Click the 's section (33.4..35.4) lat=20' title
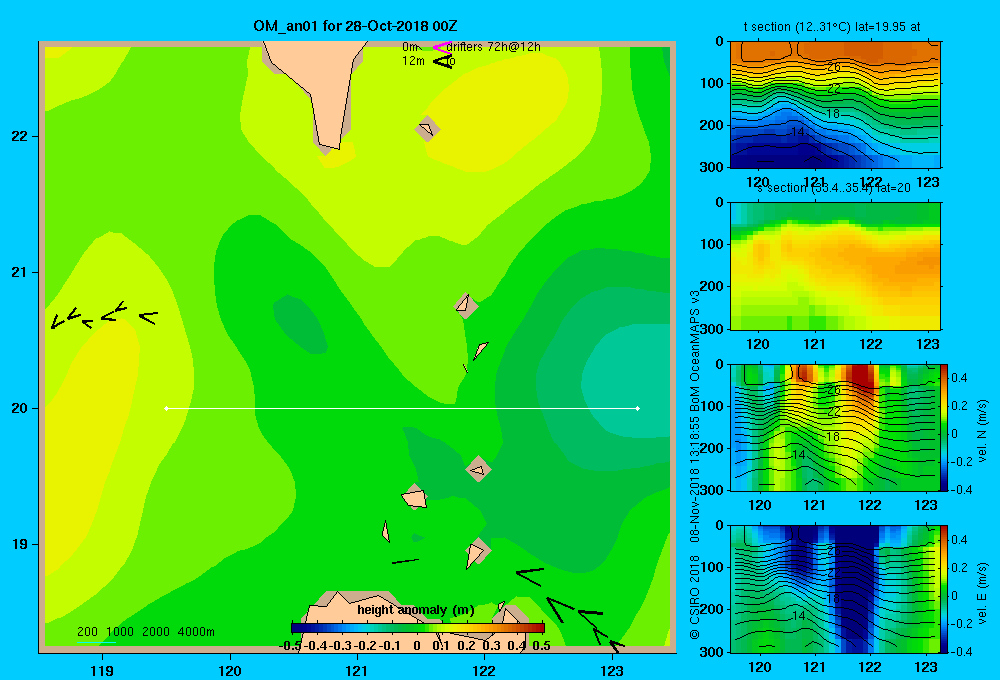This screenshot has width=1000, height=680. pos(834,188)
